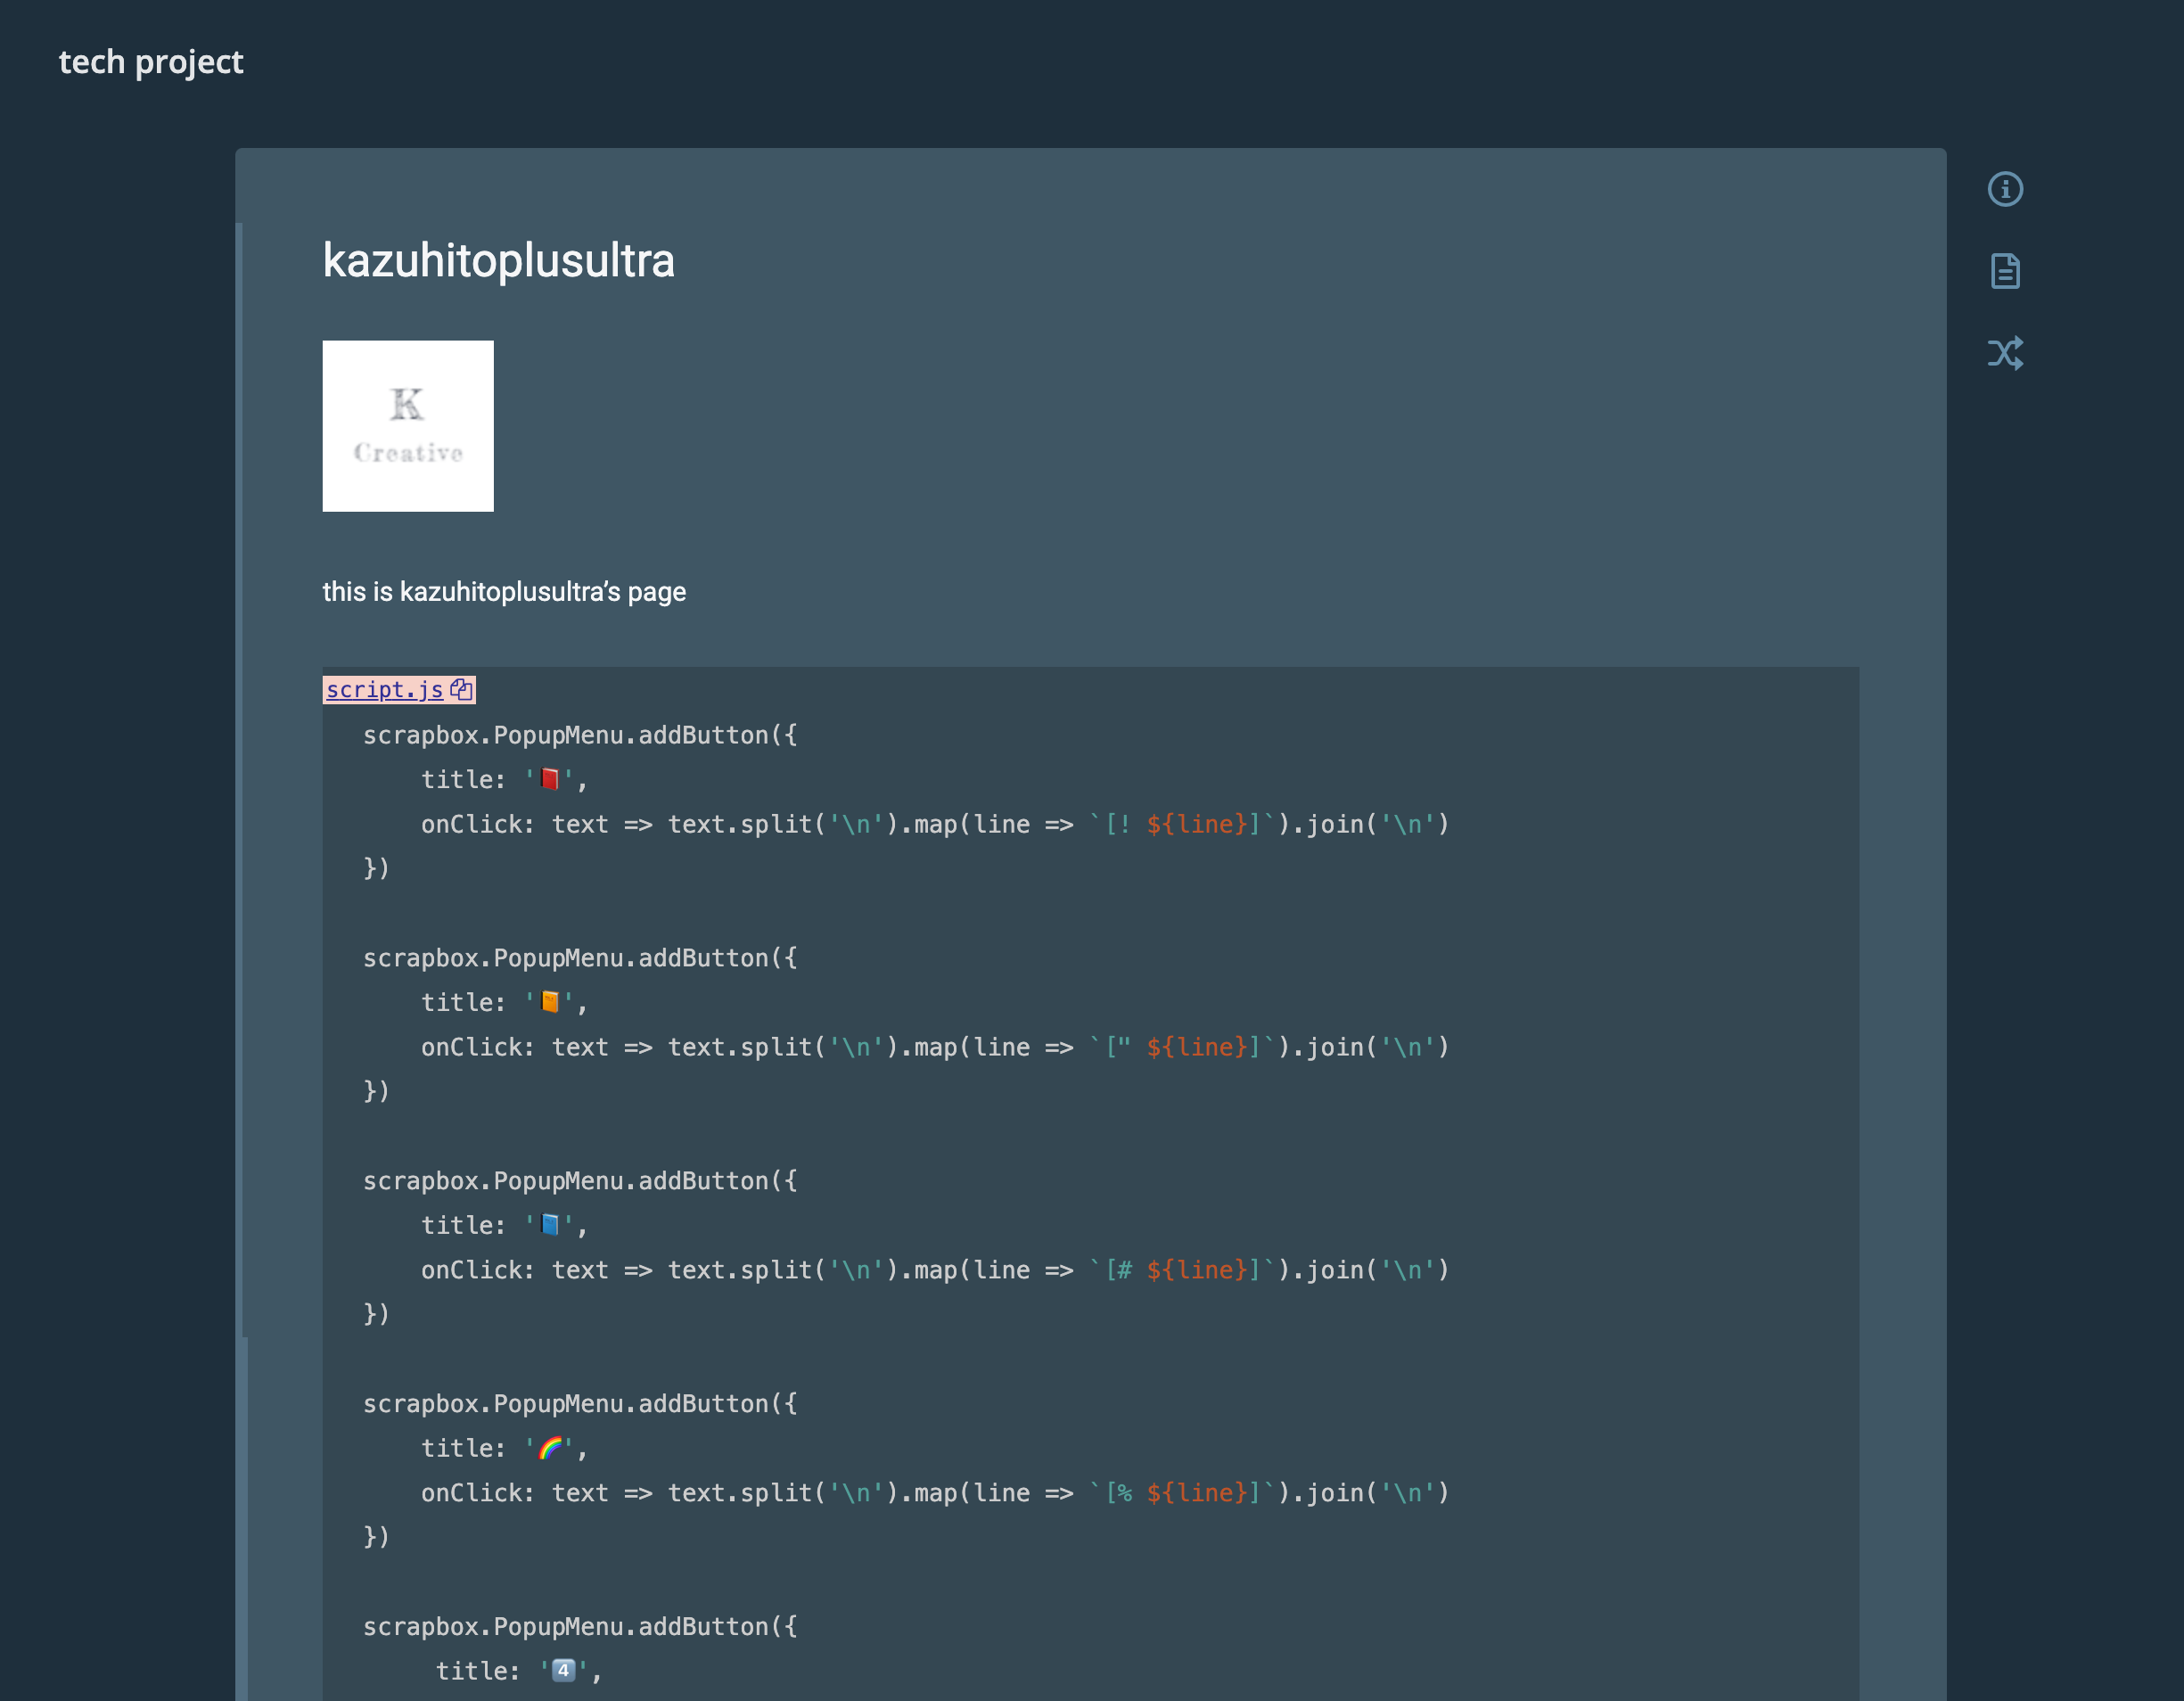Click the onClick line containing [! ${line}]

click(934, 824)
